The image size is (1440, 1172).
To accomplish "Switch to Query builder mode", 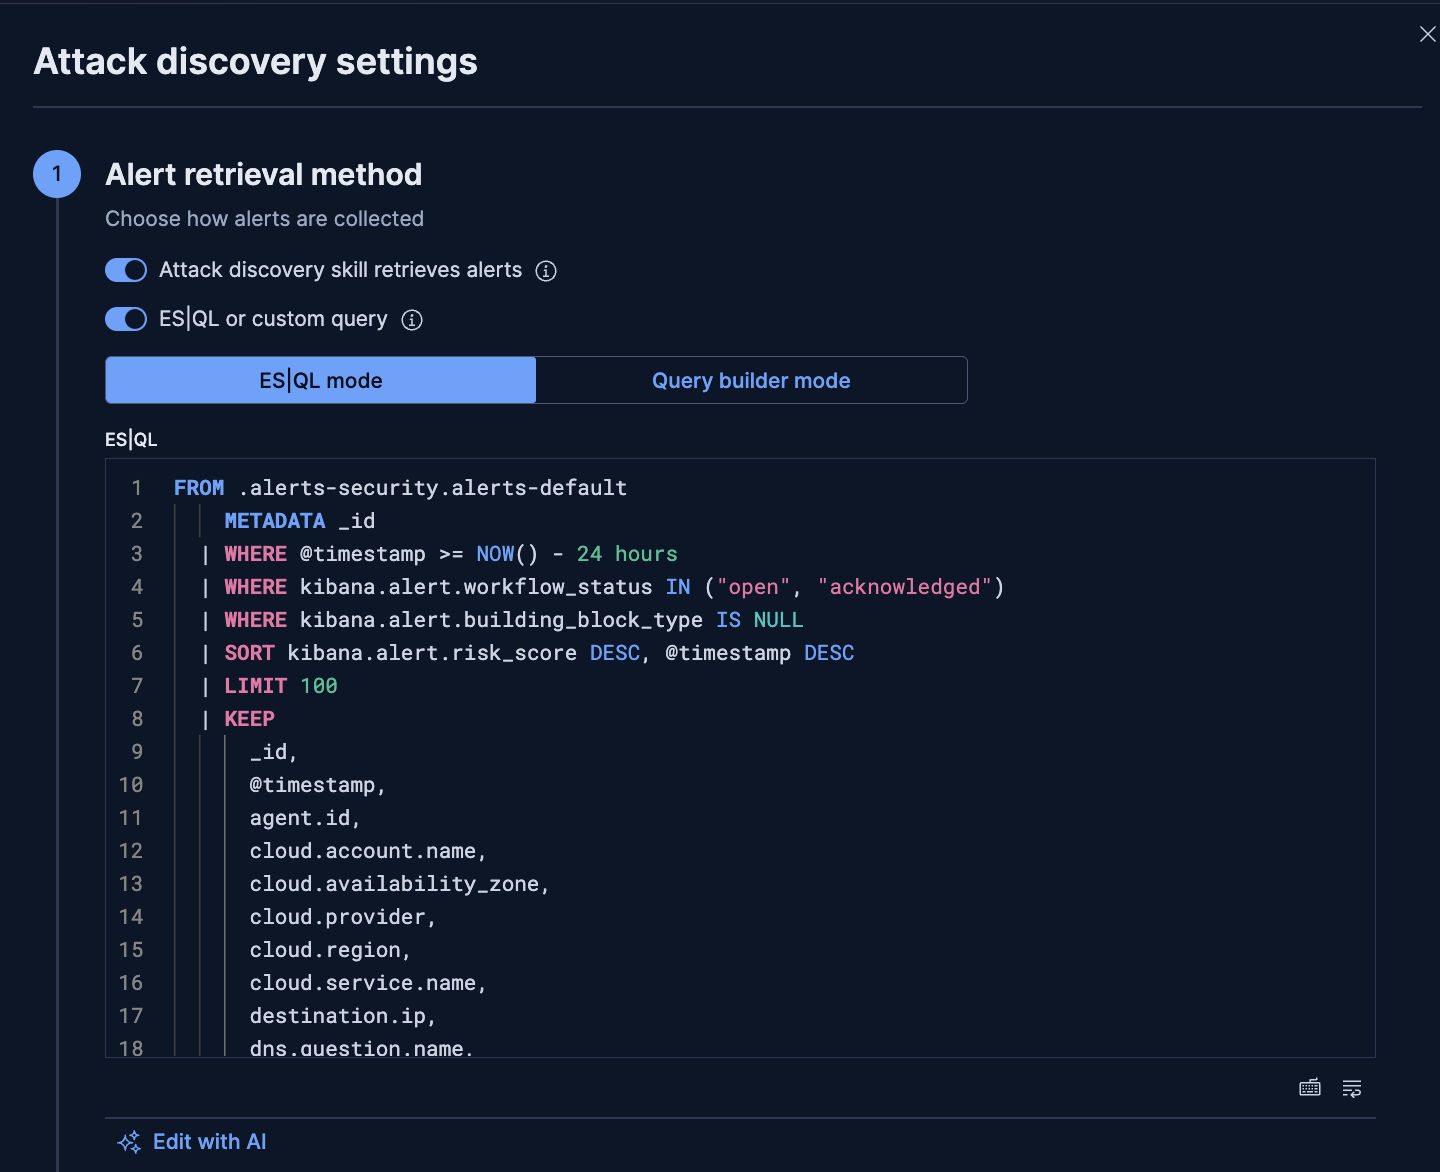I will (751, 380).
